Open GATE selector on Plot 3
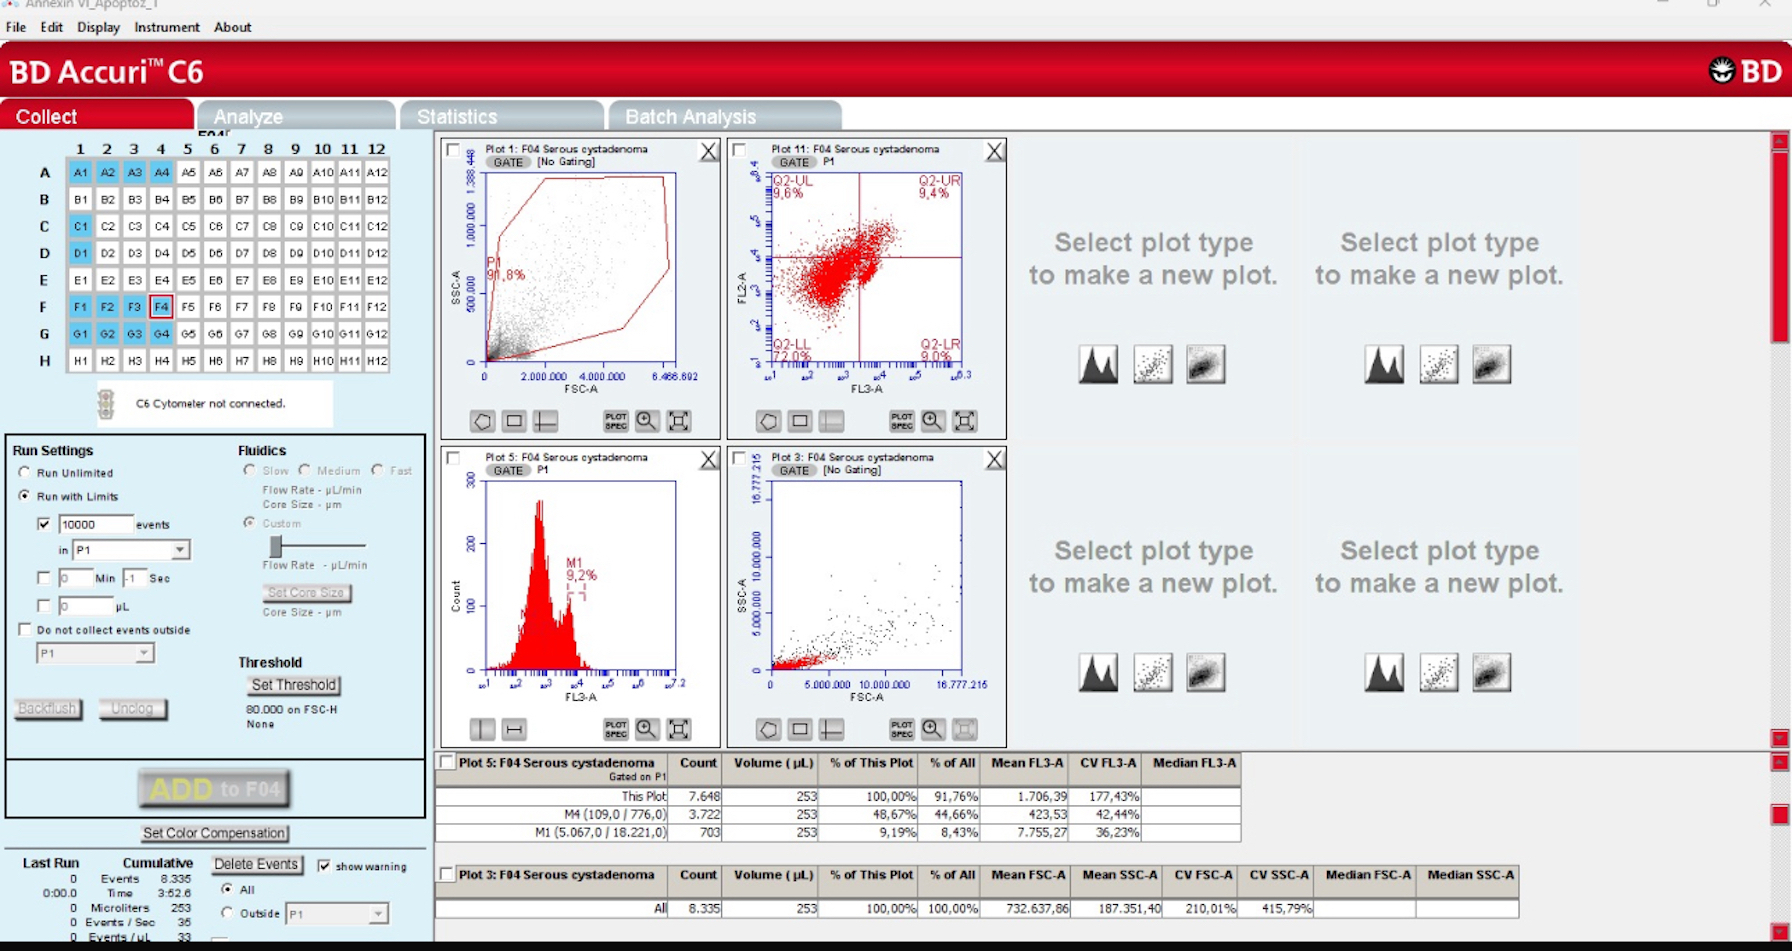This screenshot has height=951, width=1792. (x=794, y=470)
